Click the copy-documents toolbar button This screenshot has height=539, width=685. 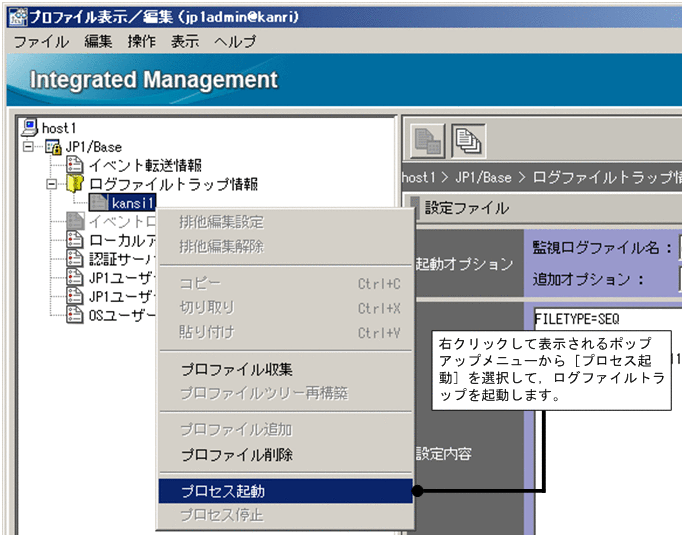click(468, 141)
